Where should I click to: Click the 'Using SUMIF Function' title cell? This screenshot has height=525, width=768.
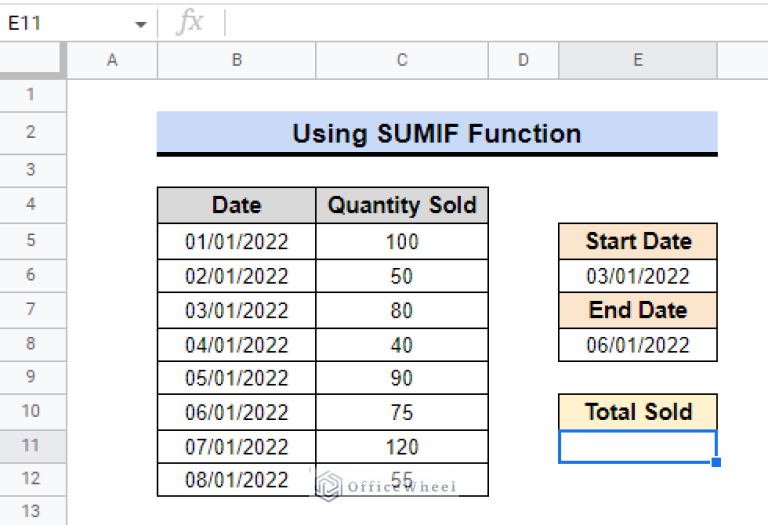pos(437,133)
